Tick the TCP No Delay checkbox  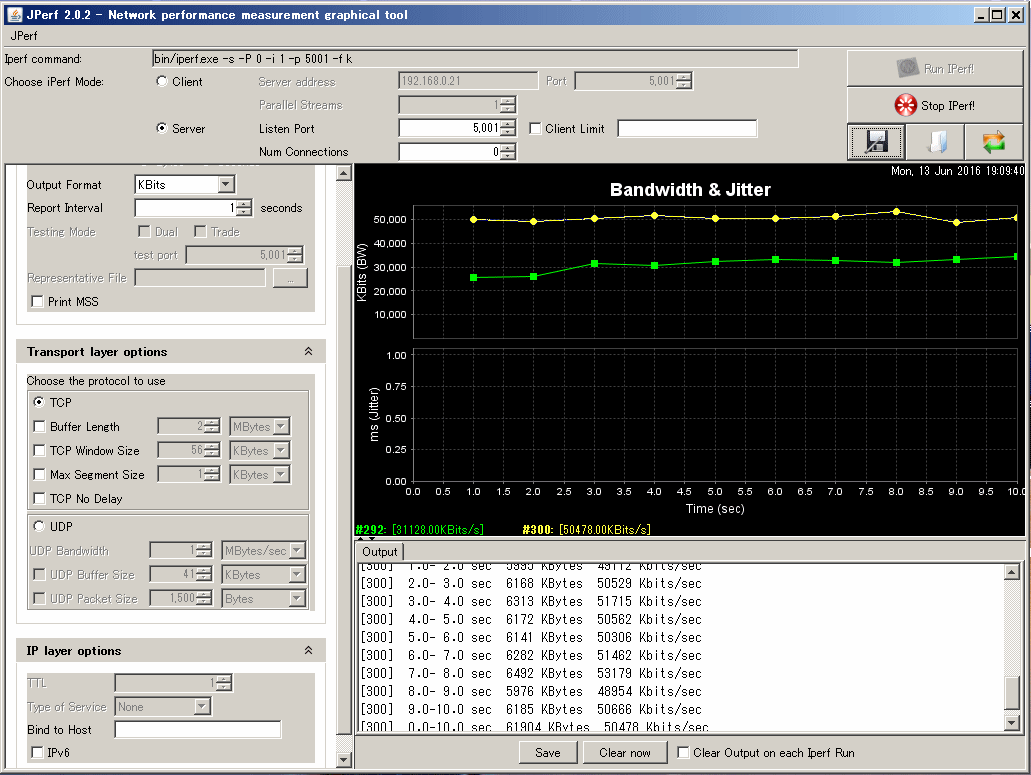40,498
